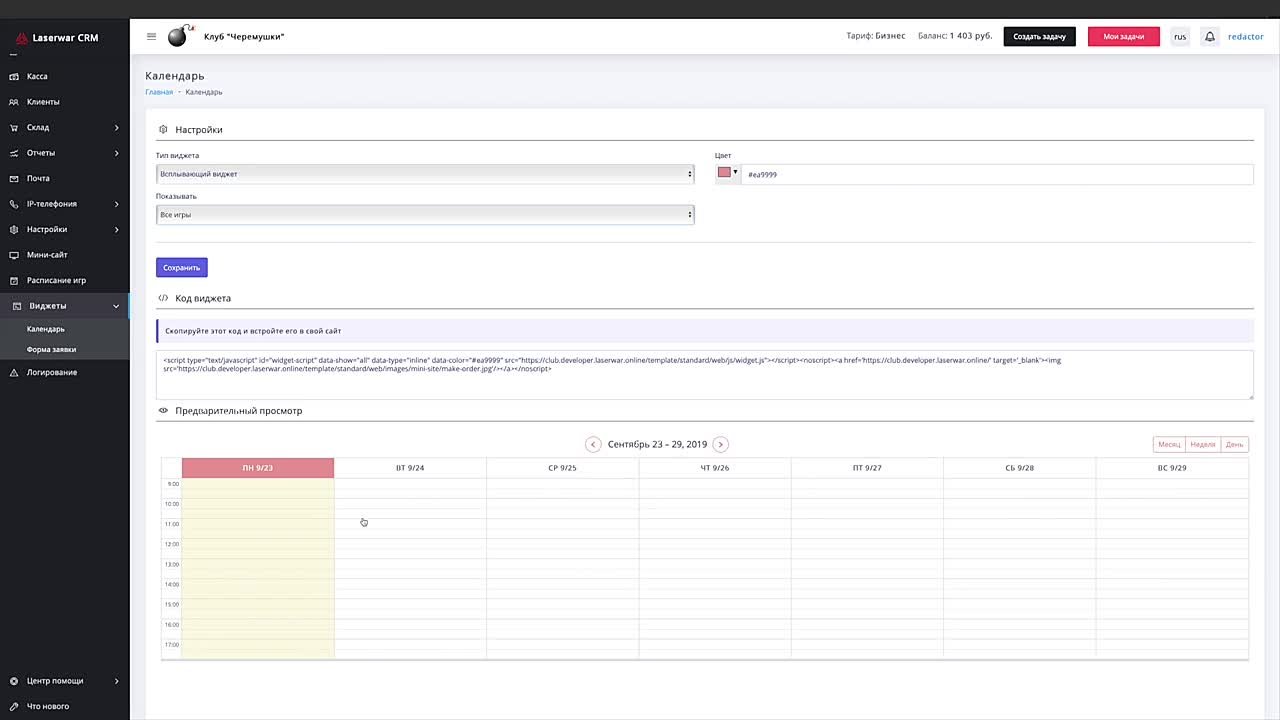This screenshot has height=720, width=1280.
Task: Click the 17:00 time label
Action: pos(172,645)
